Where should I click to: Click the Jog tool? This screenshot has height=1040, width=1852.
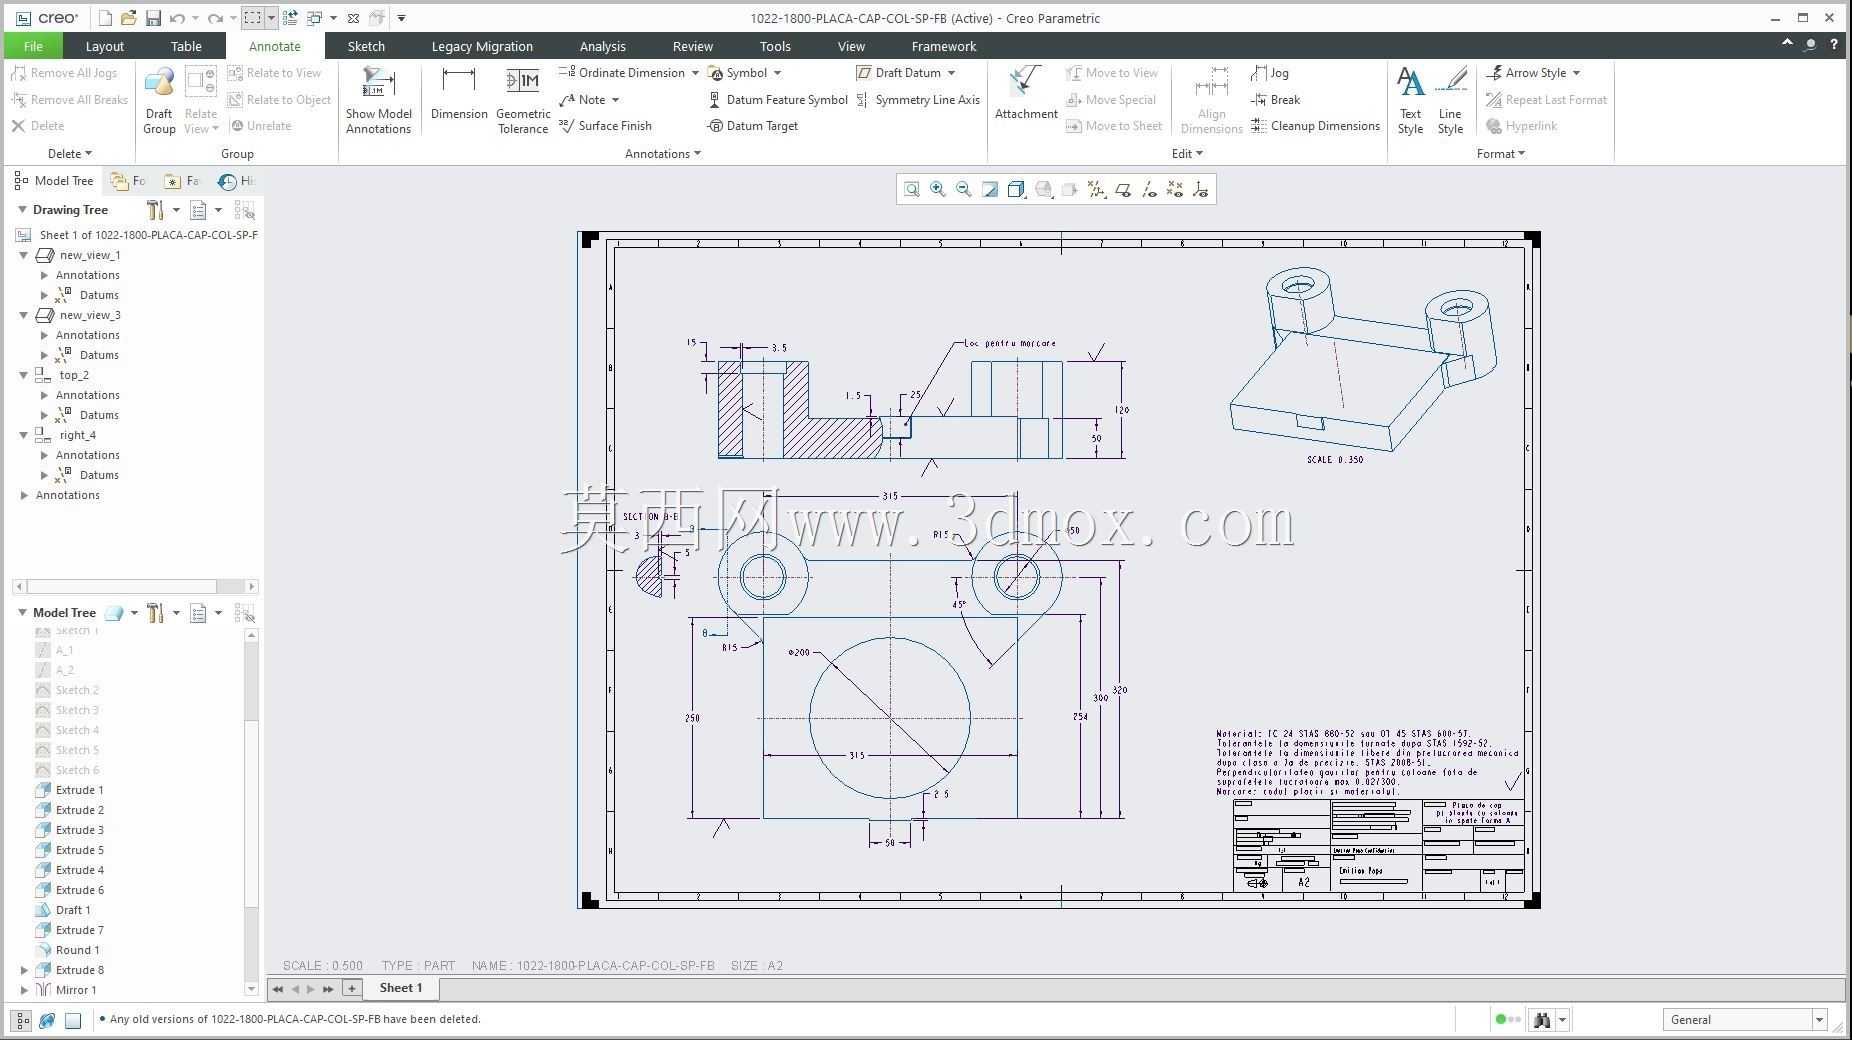(1269, 73)
